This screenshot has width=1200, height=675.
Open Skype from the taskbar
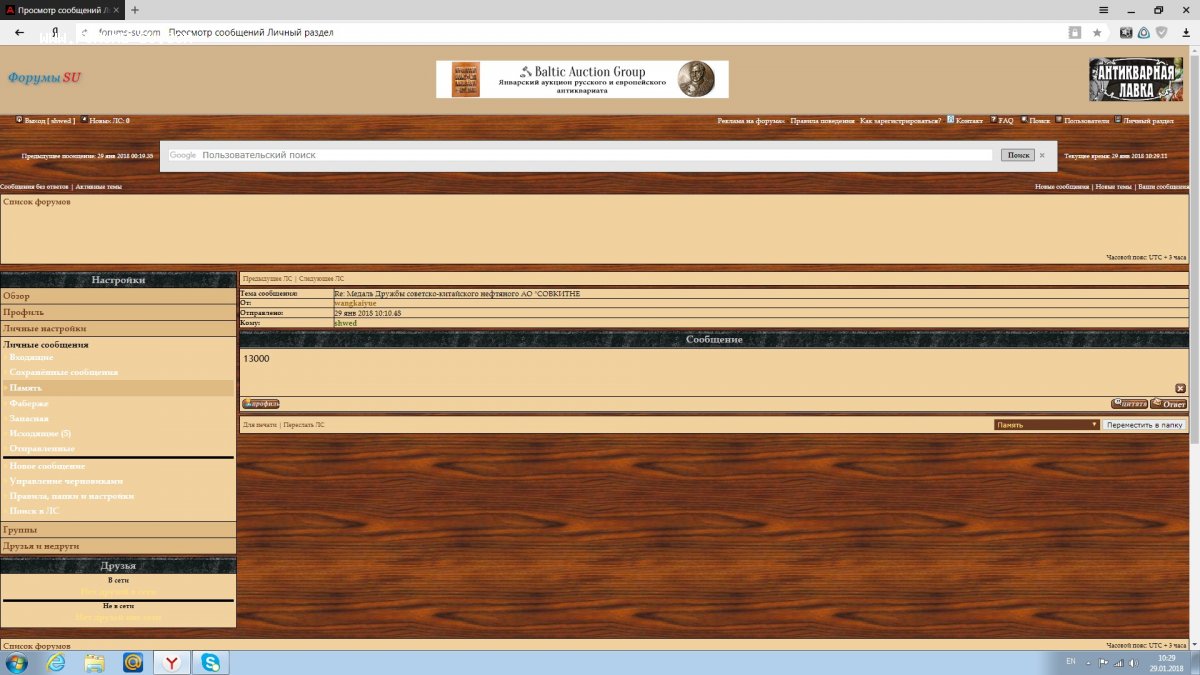click(211, 662)
